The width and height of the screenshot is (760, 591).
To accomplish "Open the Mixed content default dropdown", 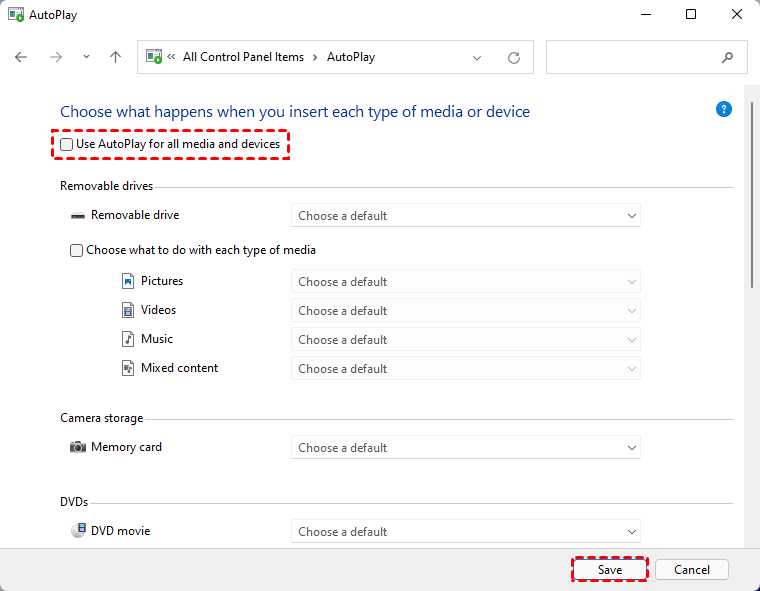I will [465, 368].
